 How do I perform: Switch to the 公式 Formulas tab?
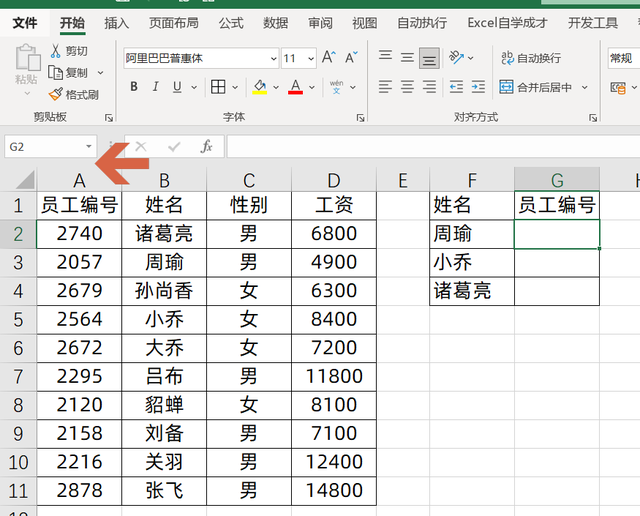coord(231,23)
